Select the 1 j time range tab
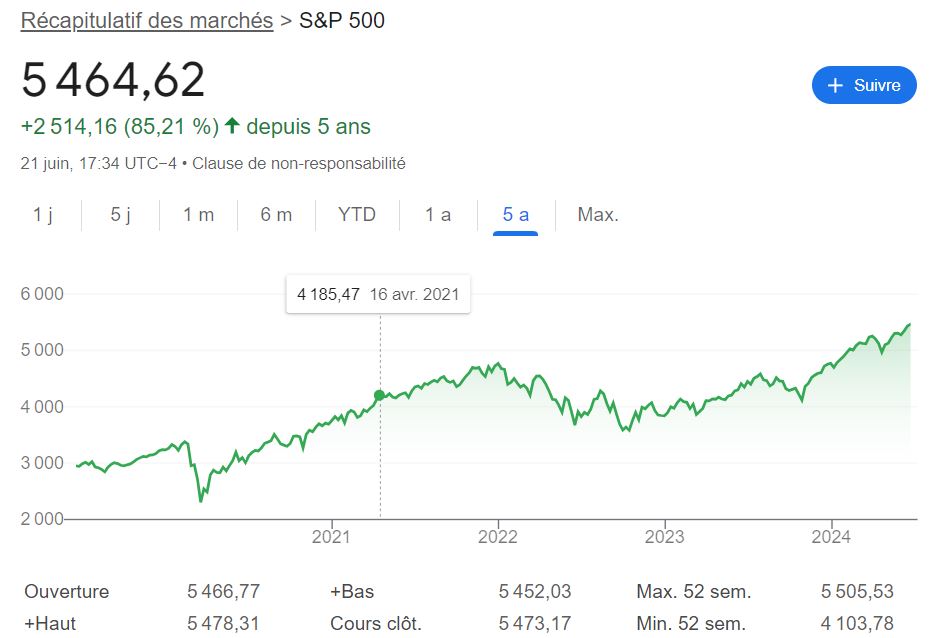950x638 pixels. click(43, 215)
